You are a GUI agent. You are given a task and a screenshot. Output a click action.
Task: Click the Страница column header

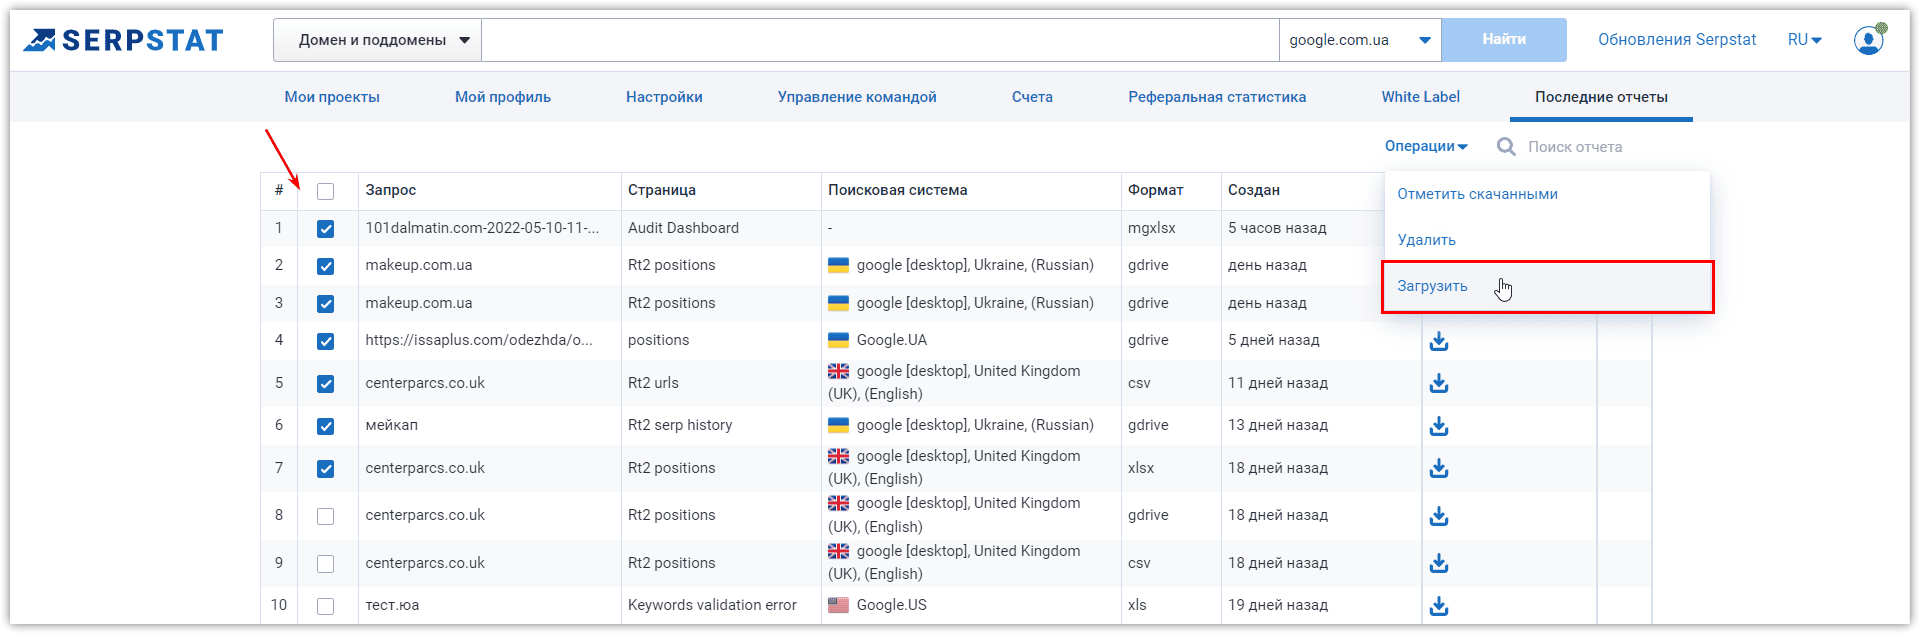click(662, 190)
